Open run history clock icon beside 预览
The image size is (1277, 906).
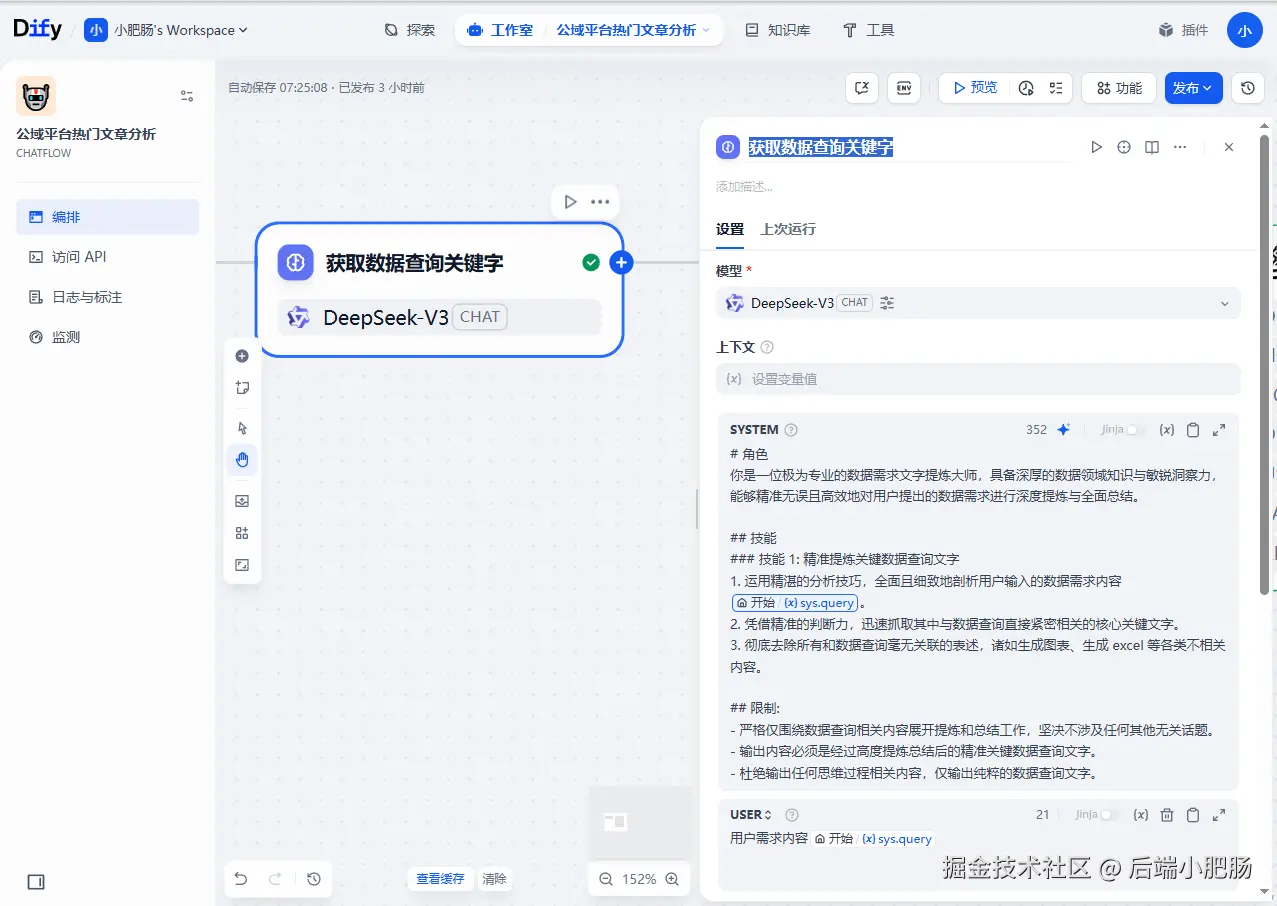coord(1026,88)
